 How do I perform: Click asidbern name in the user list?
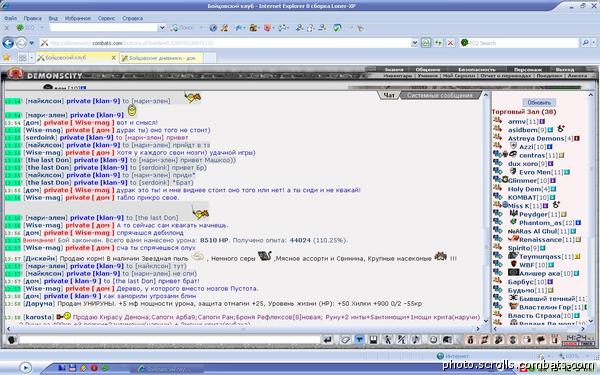523,130
